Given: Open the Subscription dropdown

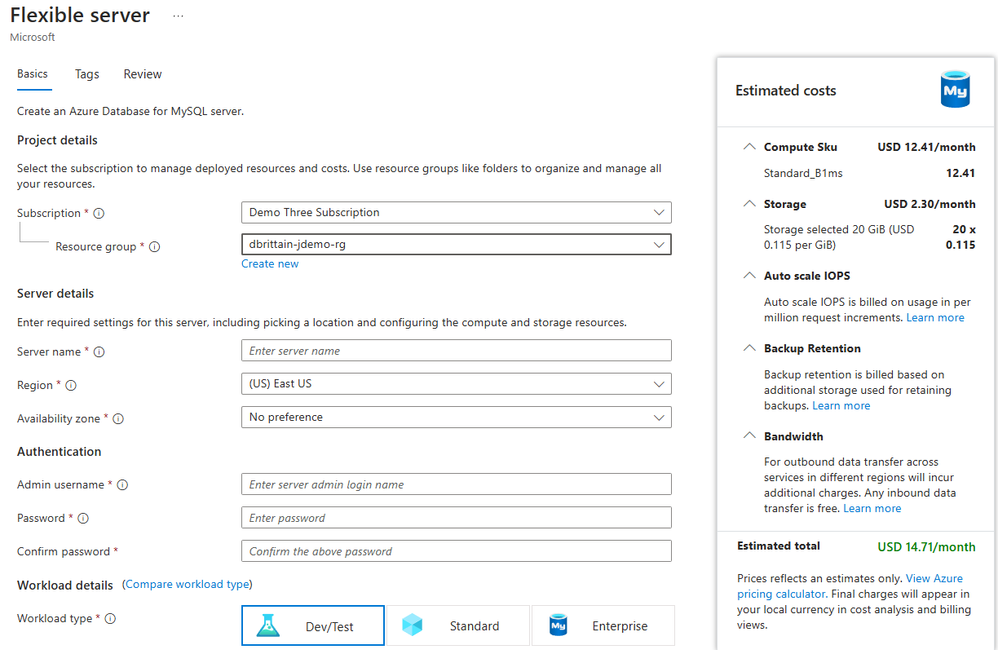Looking at the screenshot, I should 456,213.
